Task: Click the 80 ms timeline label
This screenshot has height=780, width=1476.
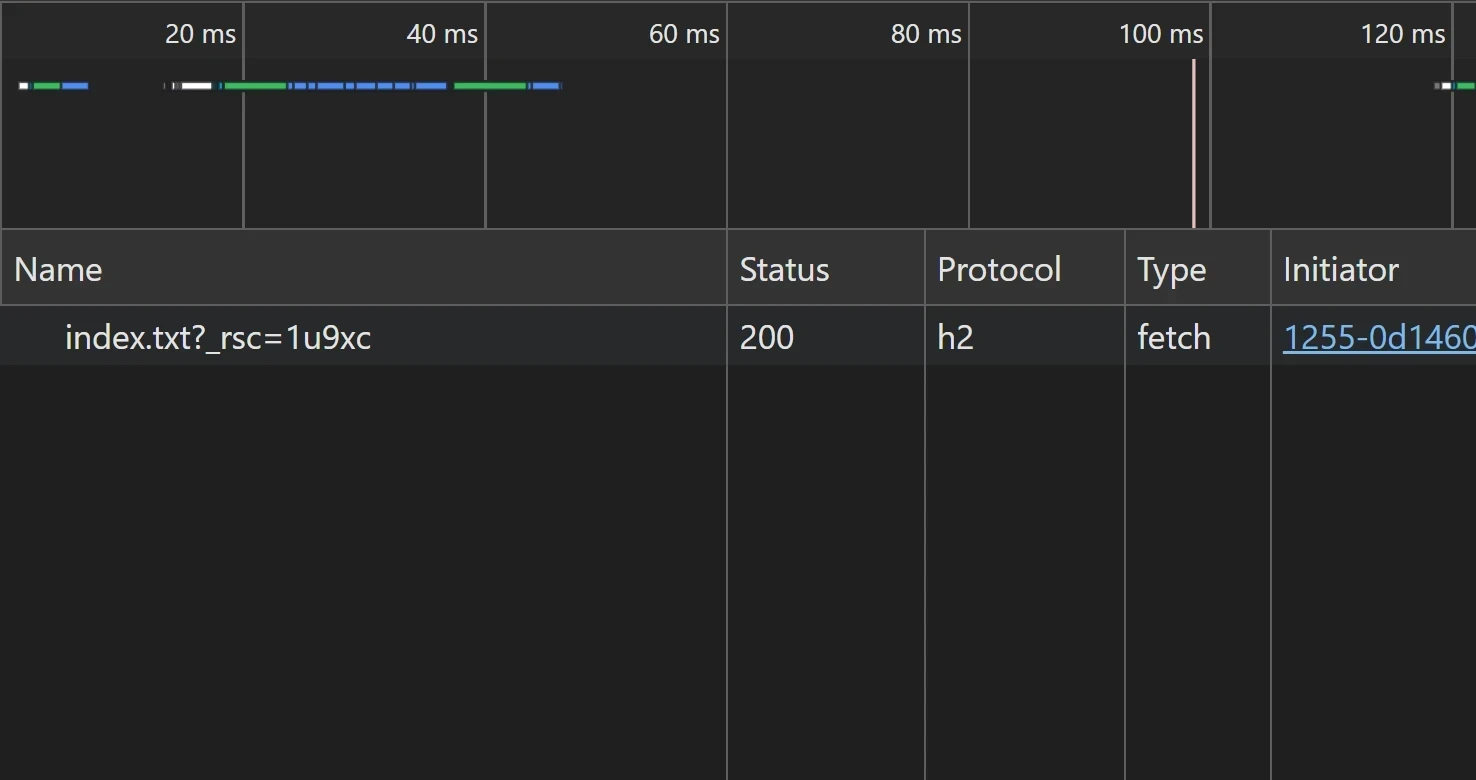Action: 926,34
